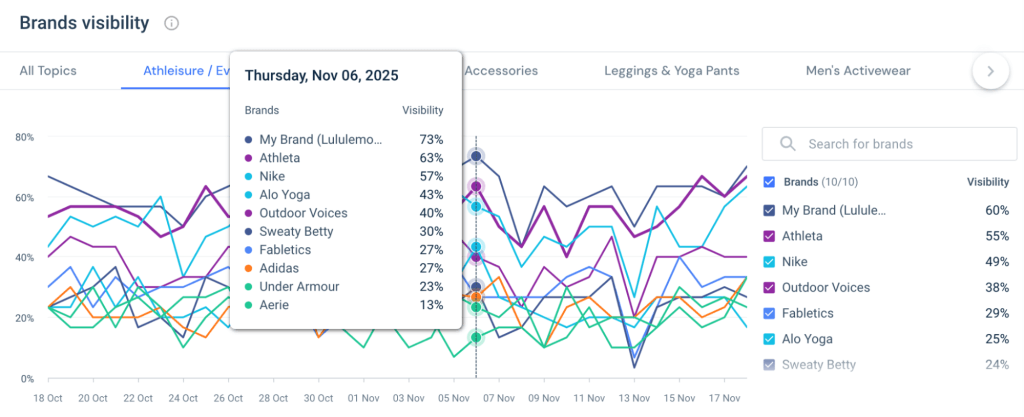Toggle the Nike brand checkbox
The width and height of the screenshot is (1024, 417).
tap(769, 262)
